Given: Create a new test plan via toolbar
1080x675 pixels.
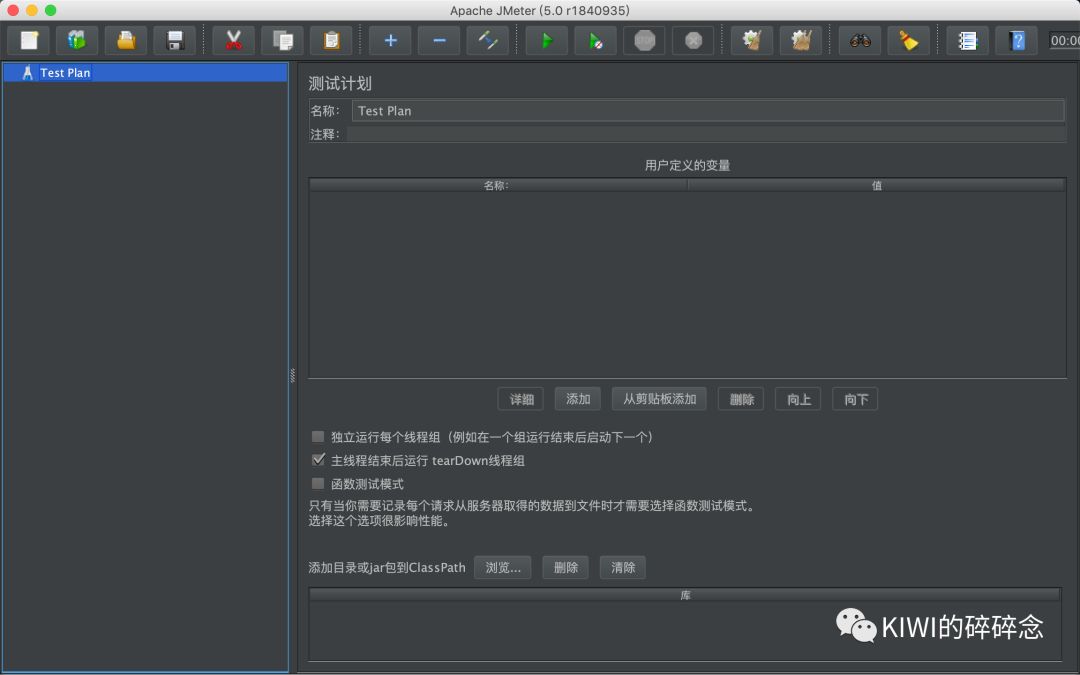Looking at the screenshot, I should click(x=29, y=41).
